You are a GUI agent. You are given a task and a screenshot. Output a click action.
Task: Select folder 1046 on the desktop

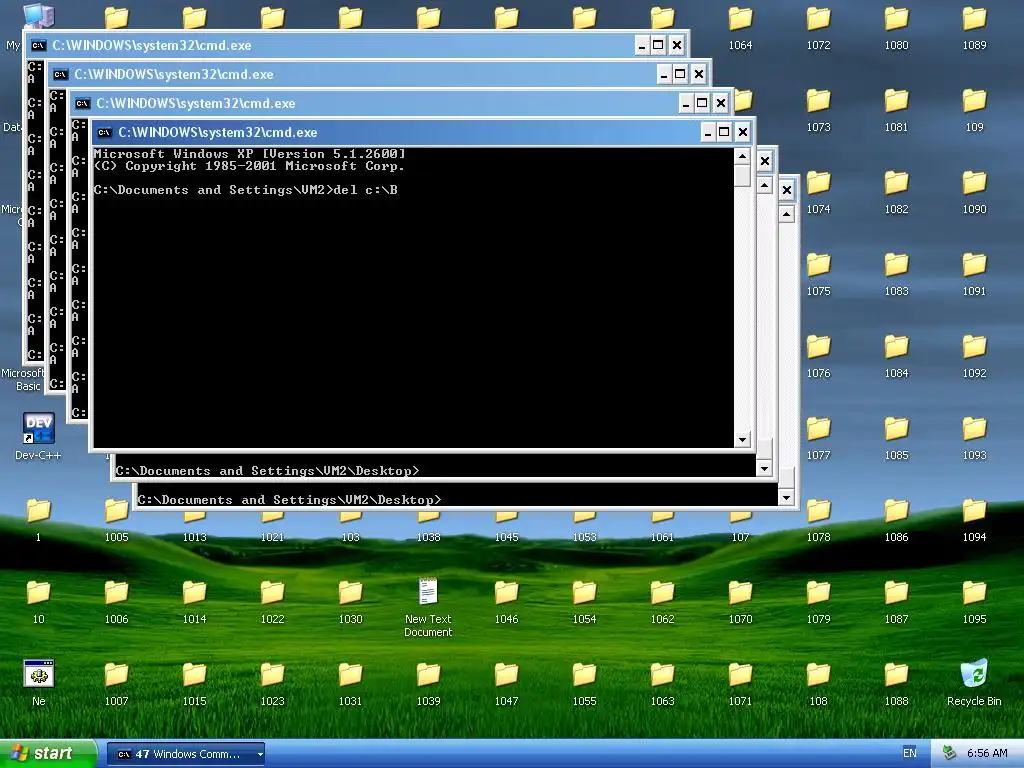506,602
